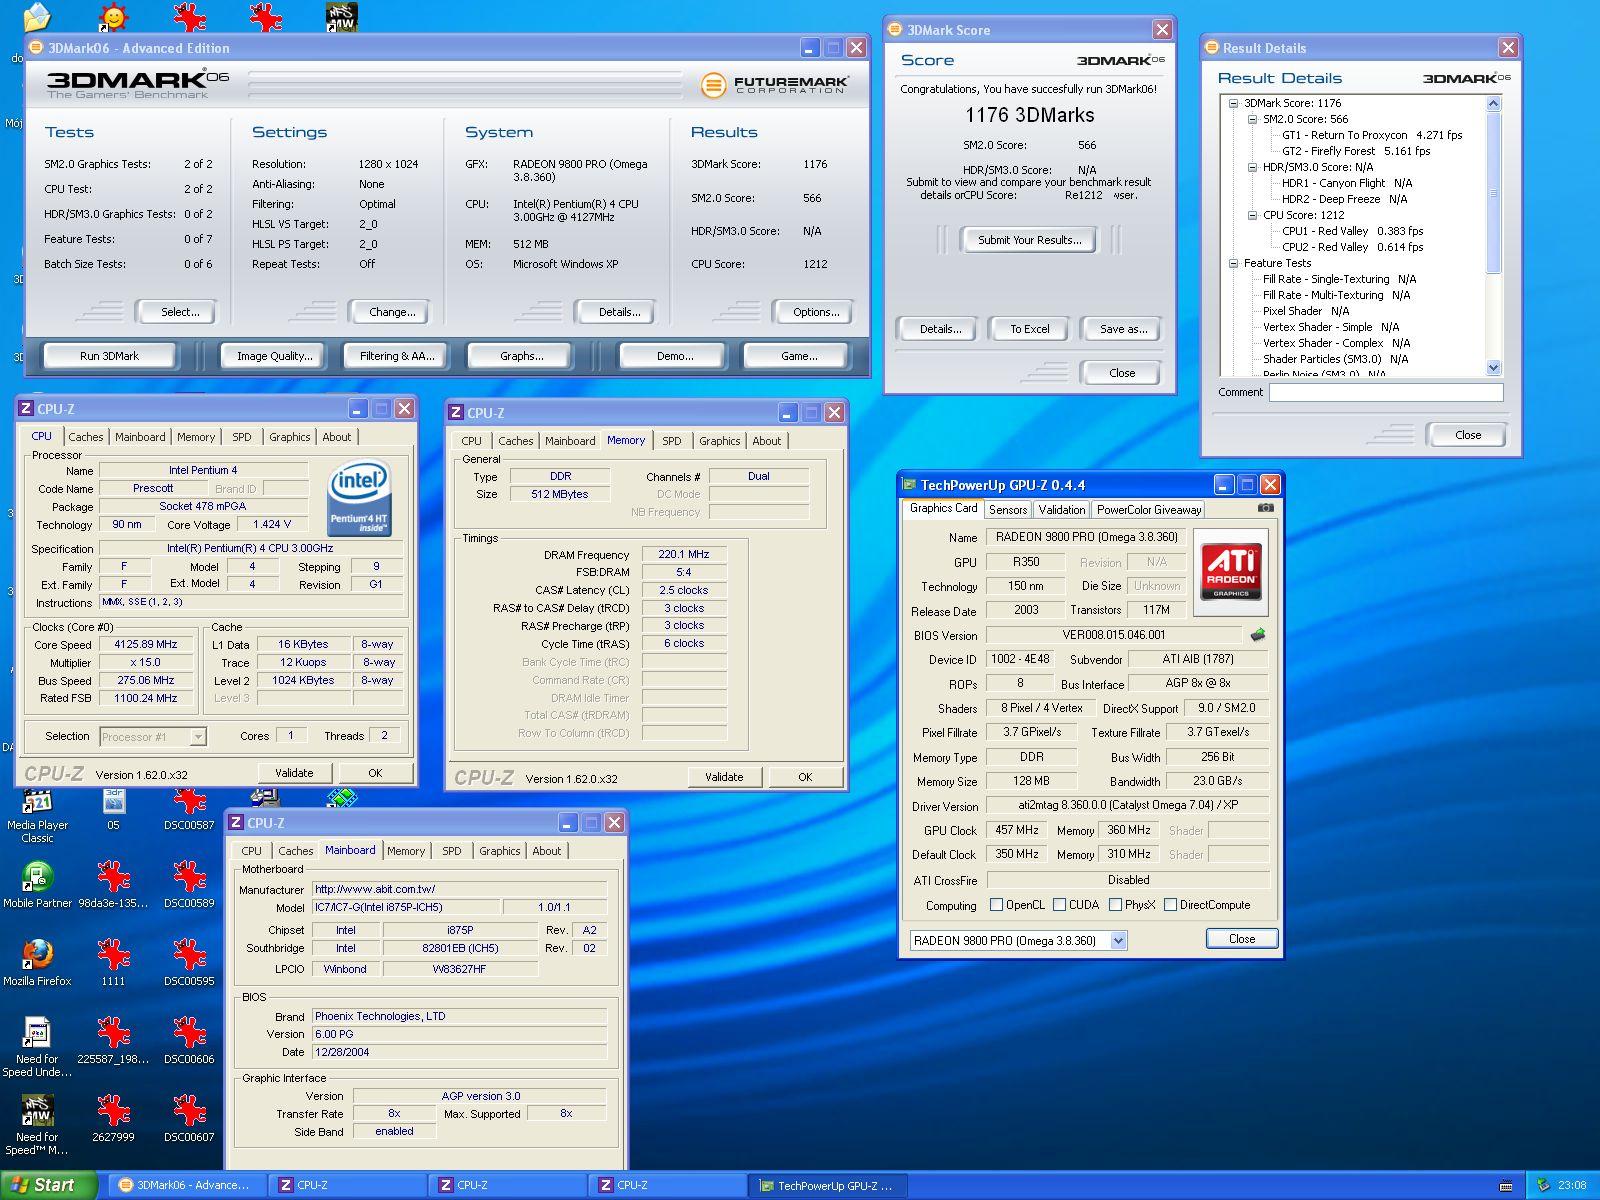The width and height of the screenshot is (1600, 1200).
Task: Click the http://www.abit.com.tw/ manufacturer field
Action: [459, 889]
